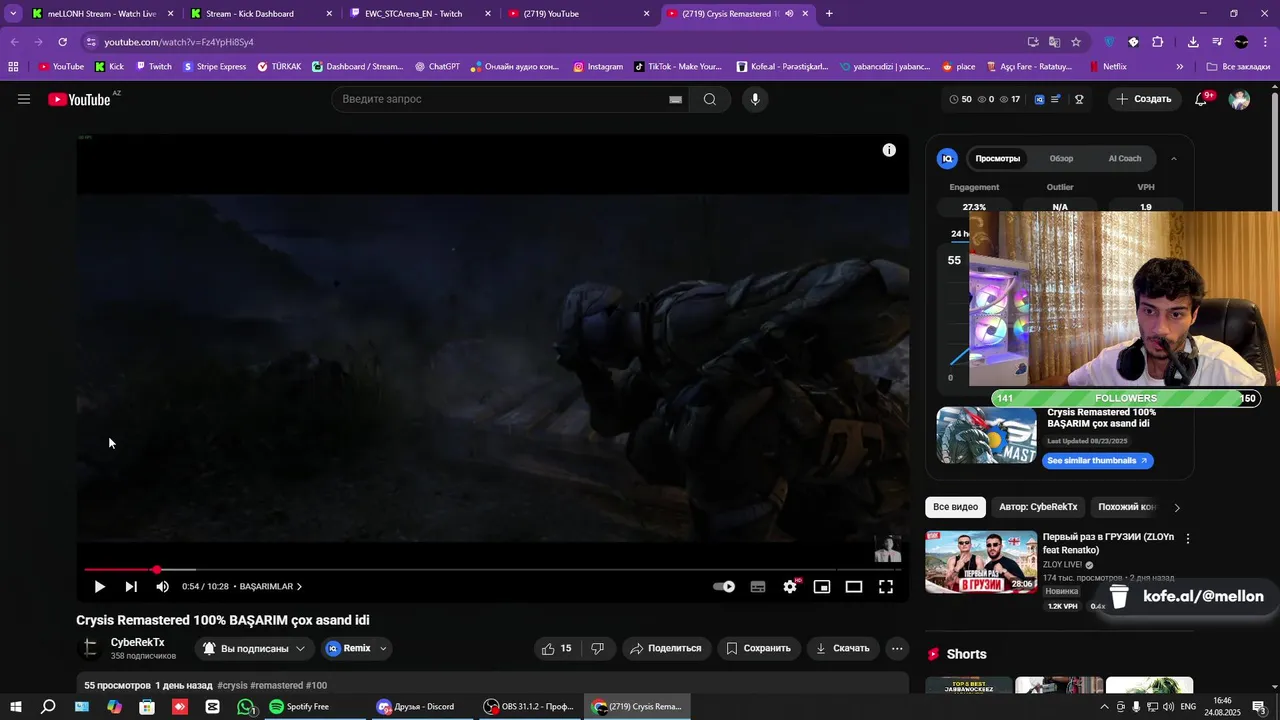
Task: Dislike the video
Action: click(597, 648)
